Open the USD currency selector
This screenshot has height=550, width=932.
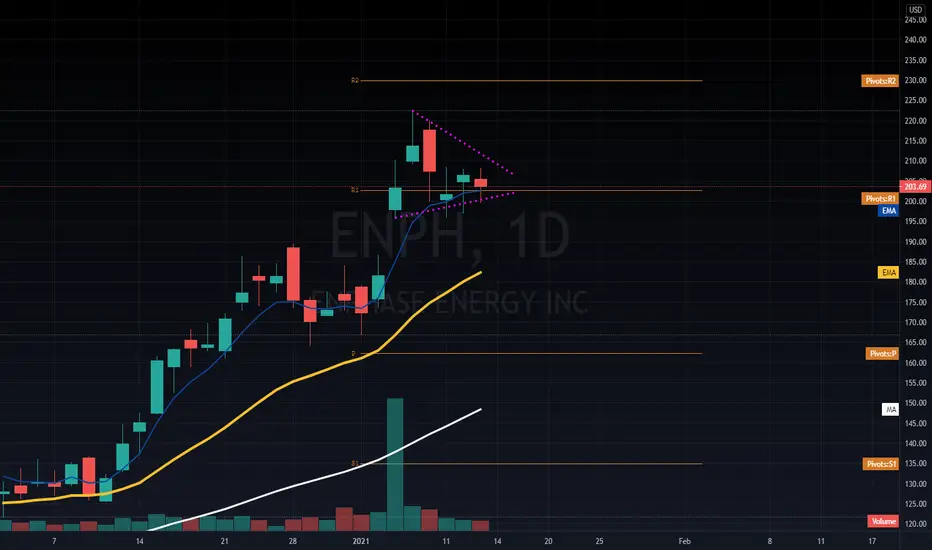pos(915,10)
